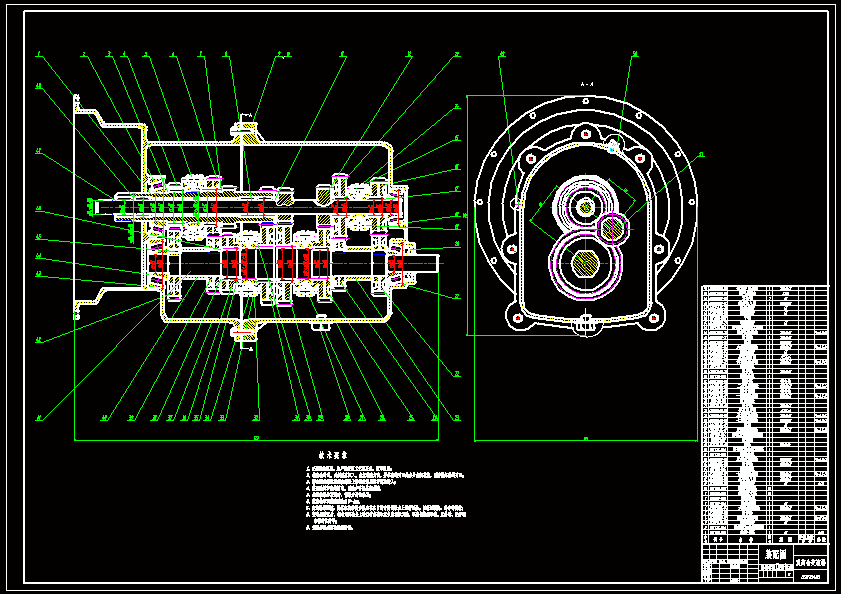Select the top cover plug on the gearbox housing
Viewport: 841px width, 594px height.
pyautogui.click(x=245, y=132)
